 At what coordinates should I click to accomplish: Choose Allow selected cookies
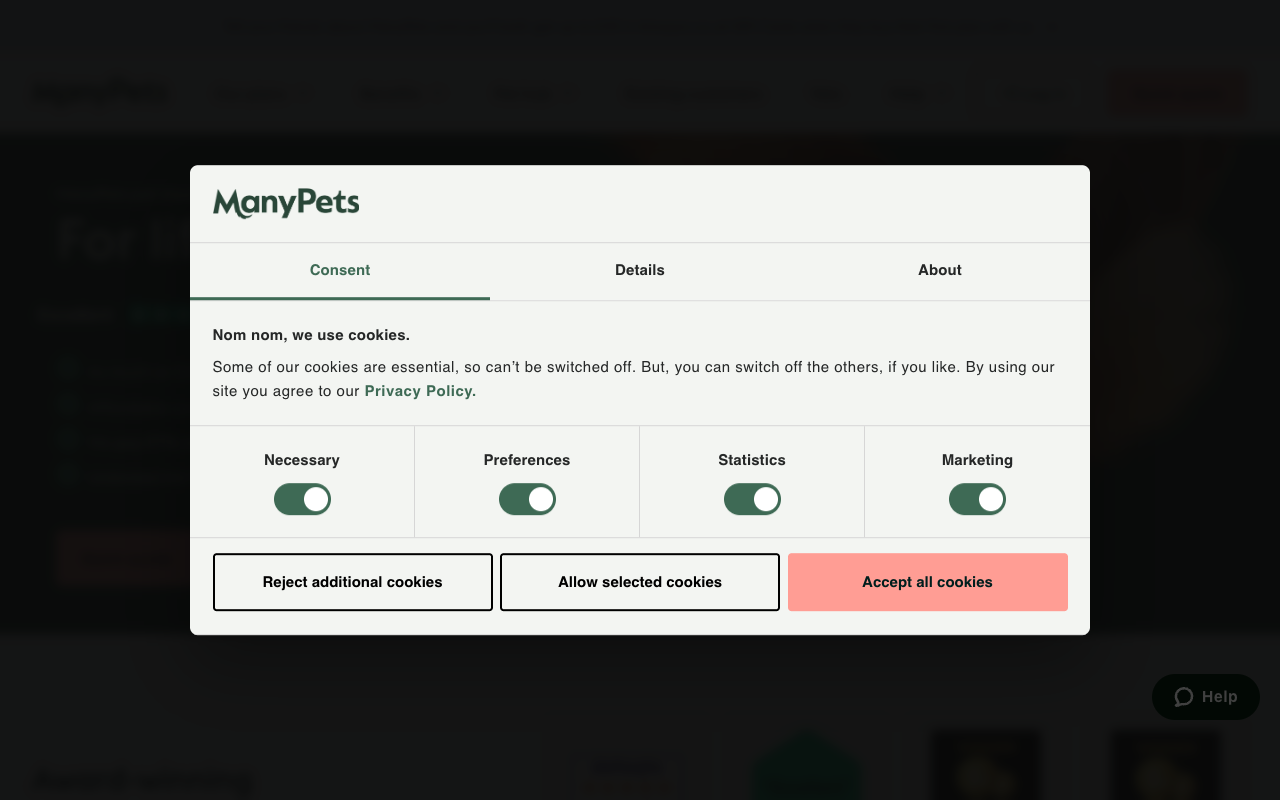click(640, 582)
